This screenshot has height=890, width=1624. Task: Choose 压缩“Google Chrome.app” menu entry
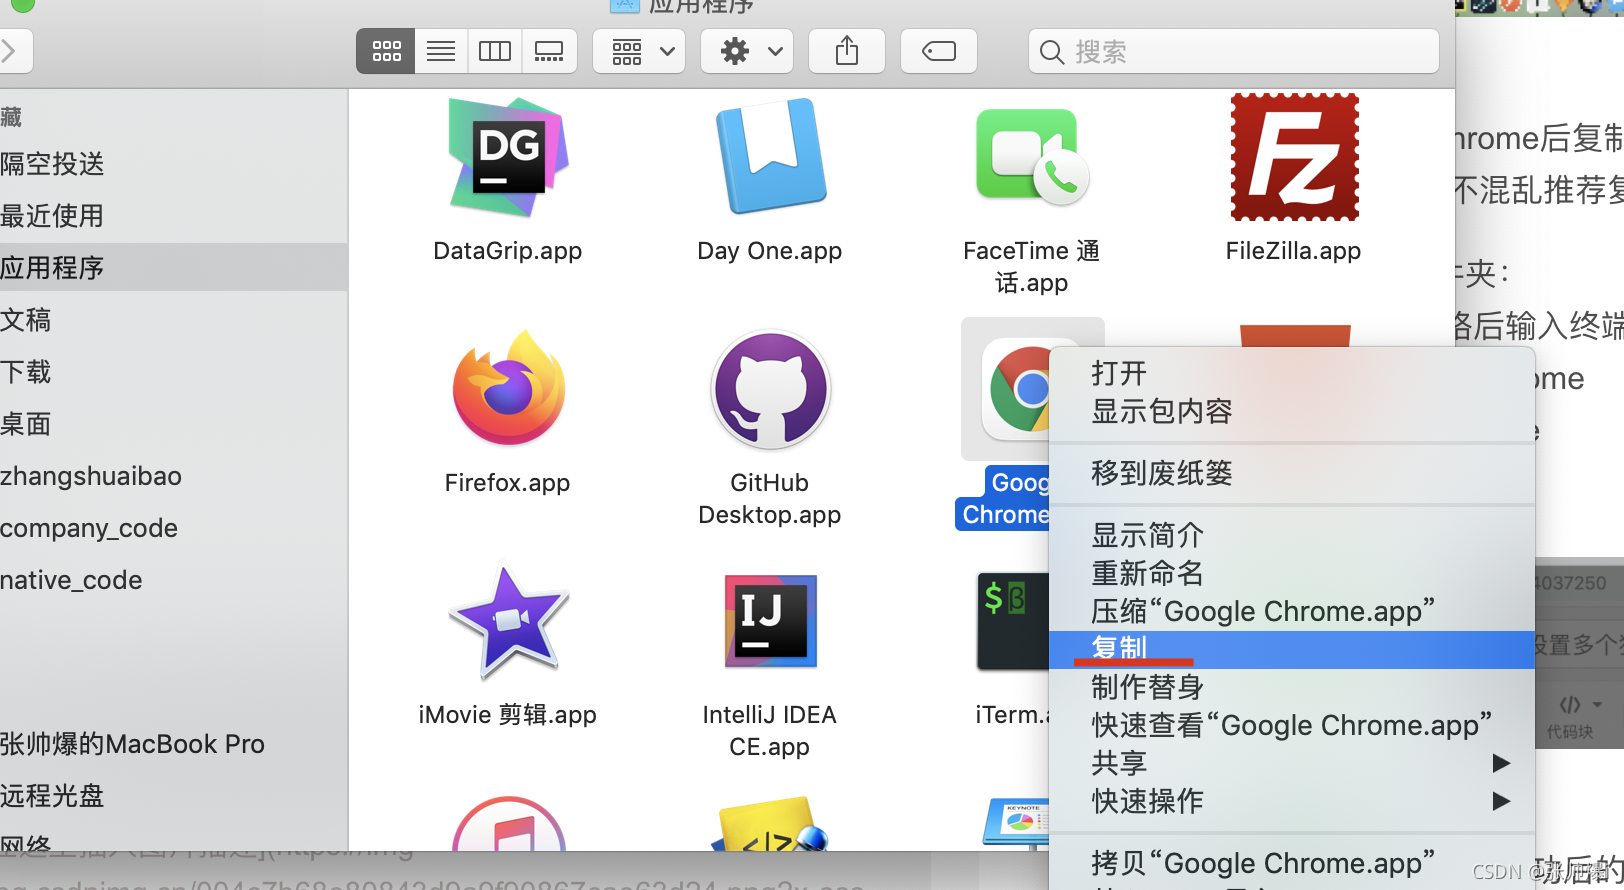point(1292,611)
